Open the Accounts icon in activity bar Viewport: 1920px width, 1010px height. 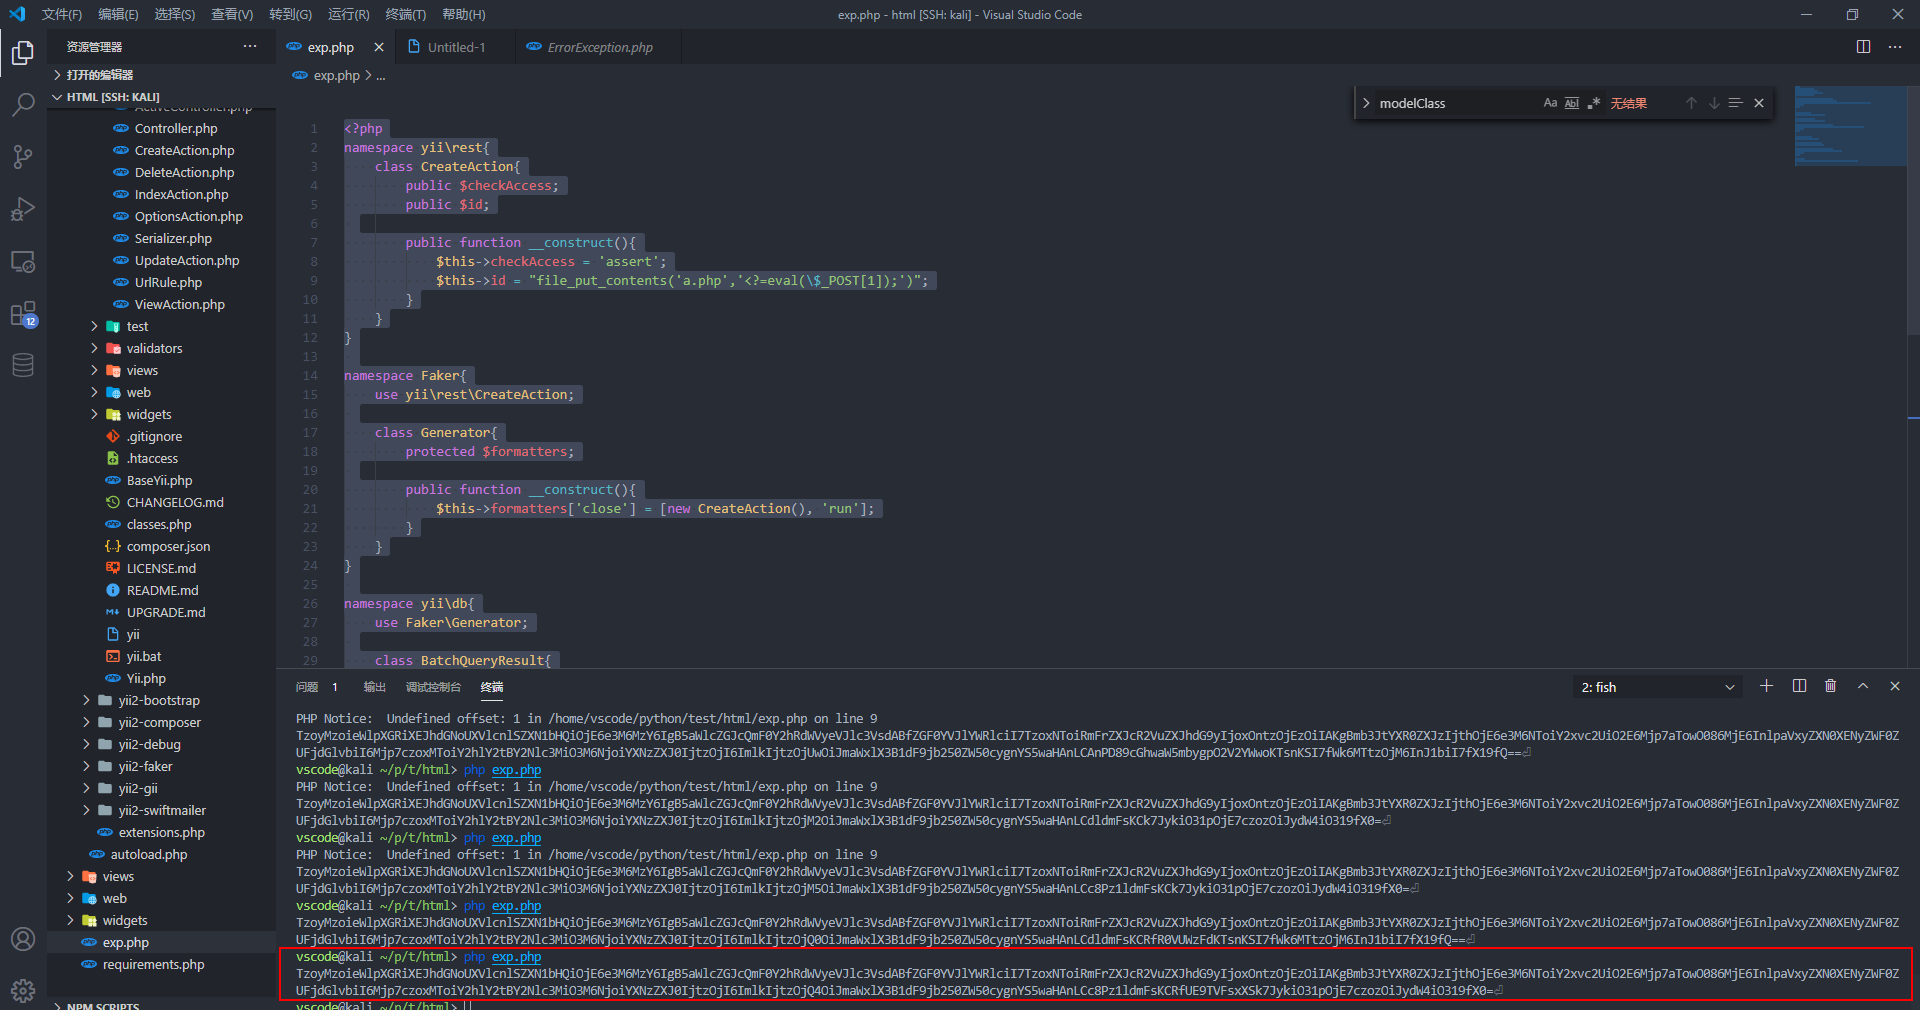pos(22,939)
